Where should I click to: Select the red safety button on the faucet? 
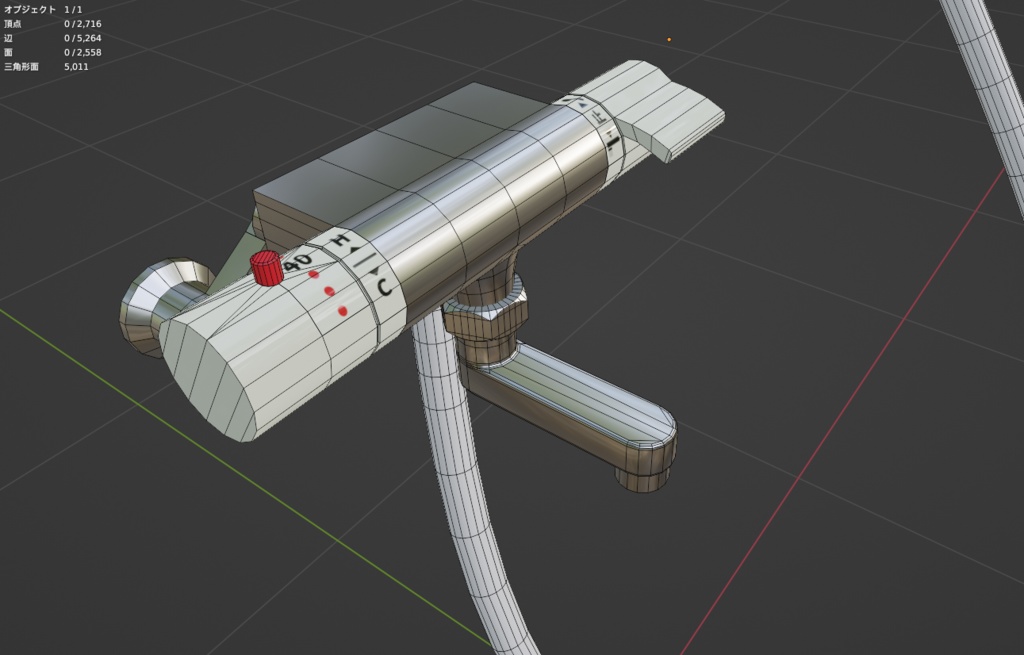pos(266,268)
